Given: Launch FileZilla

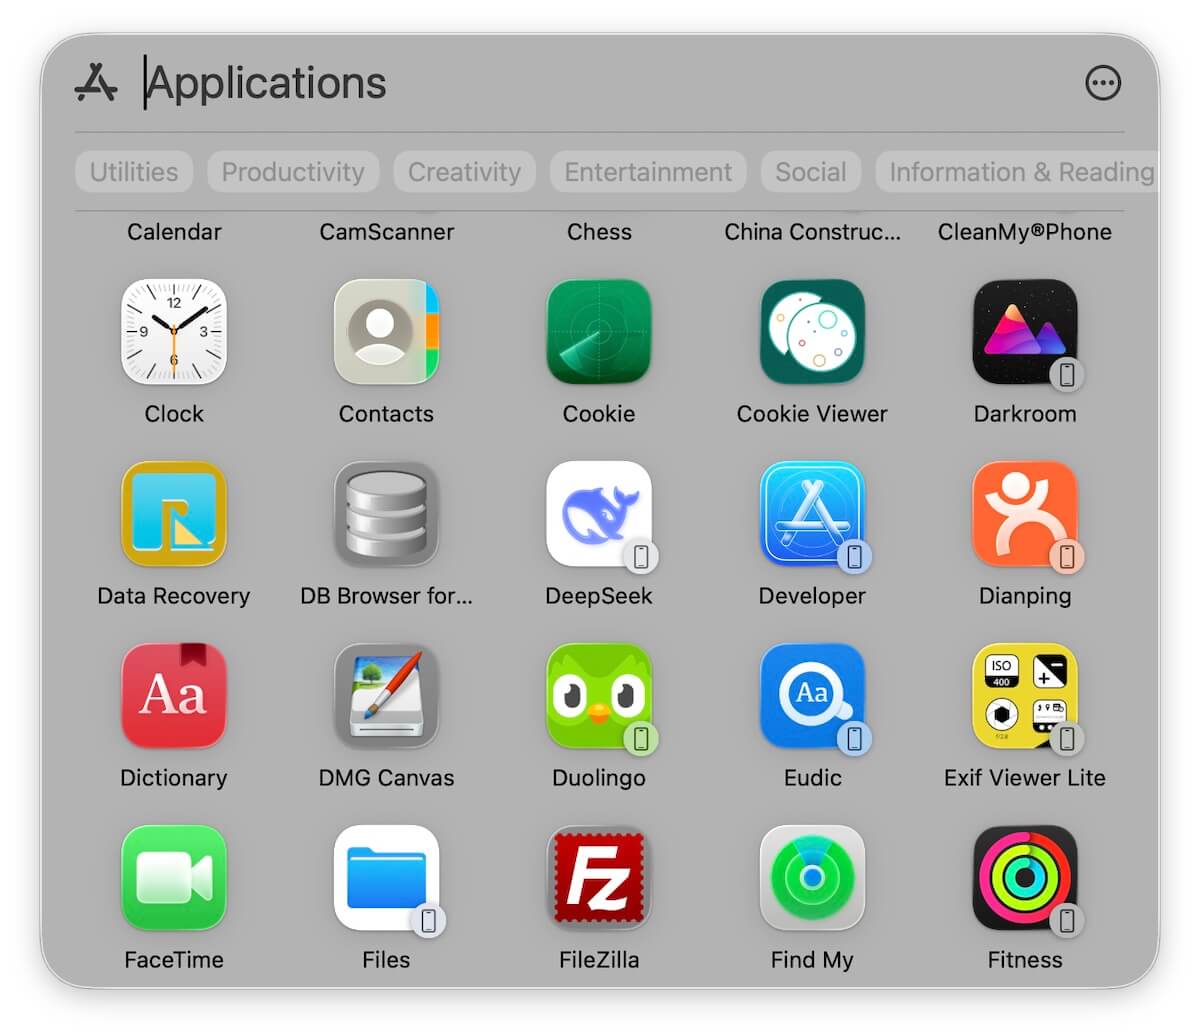Looking at the screenshot, I should [x=599, y=878].
